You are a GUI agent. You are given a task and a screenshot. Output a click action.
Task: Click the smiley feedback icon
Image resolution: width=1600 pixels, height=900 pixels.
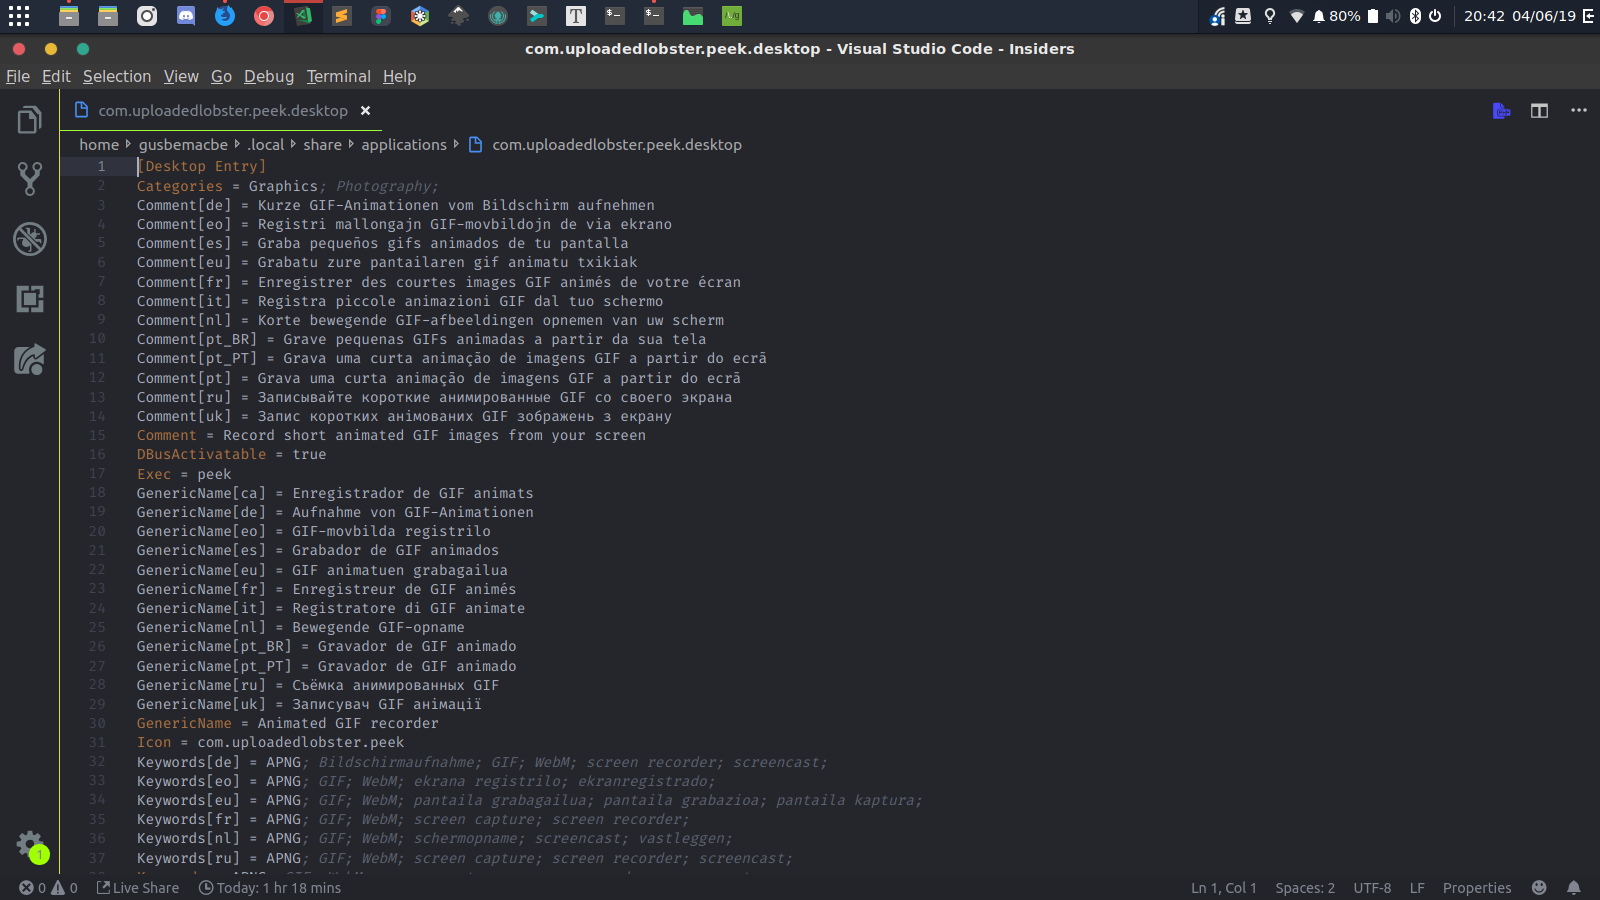coord(1539,888)
